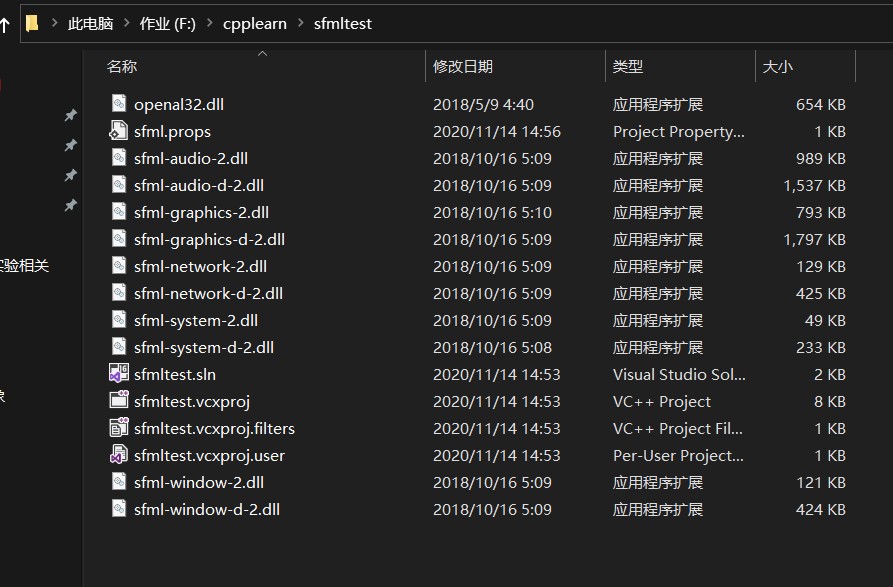Expand chevron after 此电脑 in path
This screenshot has height=587, width=893.
tap(127, 23)
